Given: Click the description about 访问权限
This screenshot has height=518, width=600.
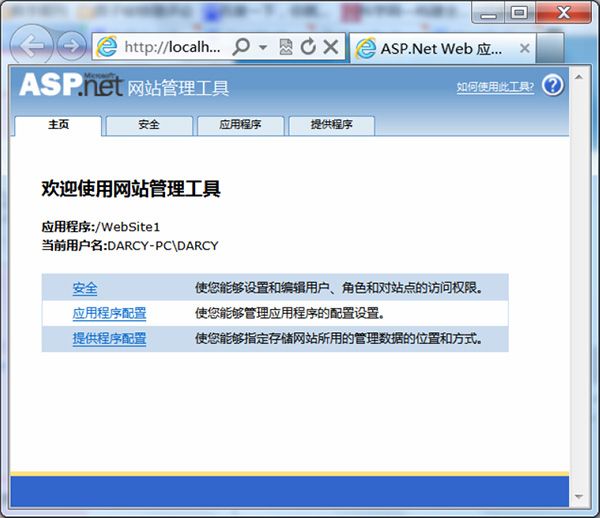Looking at the screenshot, I should [339, 288].
